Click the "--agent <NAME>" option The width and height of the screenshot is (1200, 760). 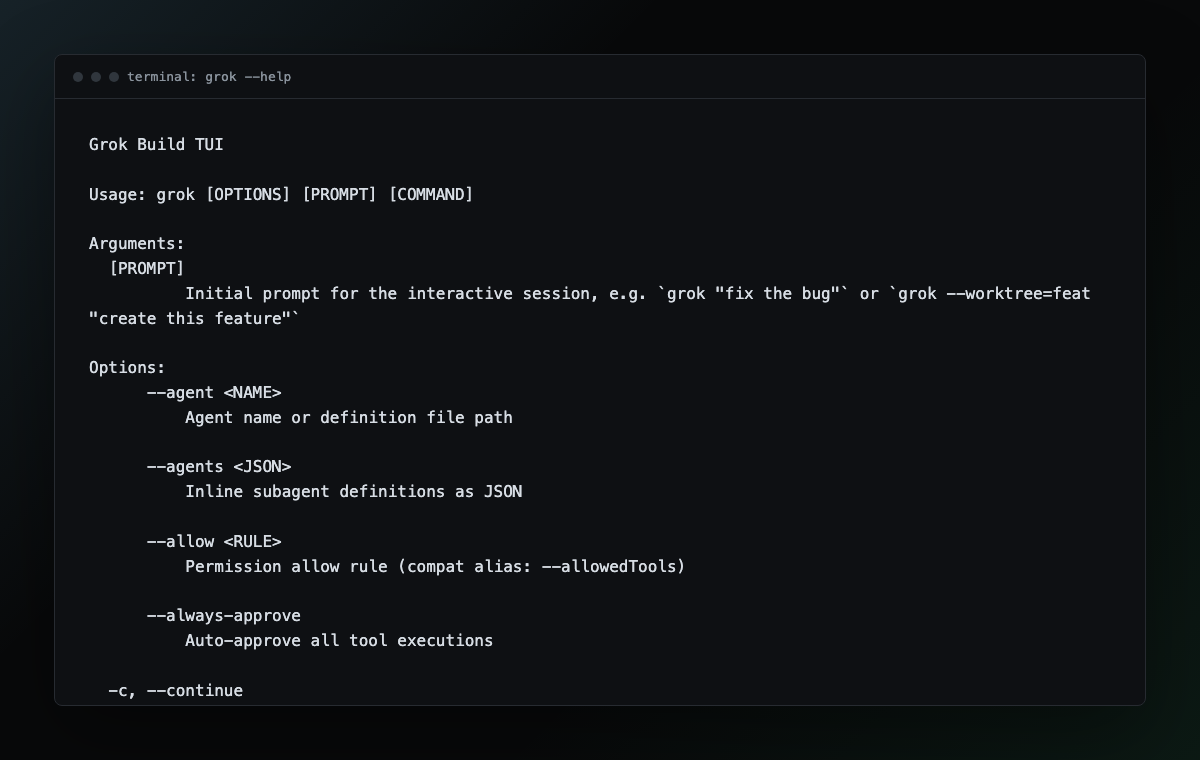point(214,392)
